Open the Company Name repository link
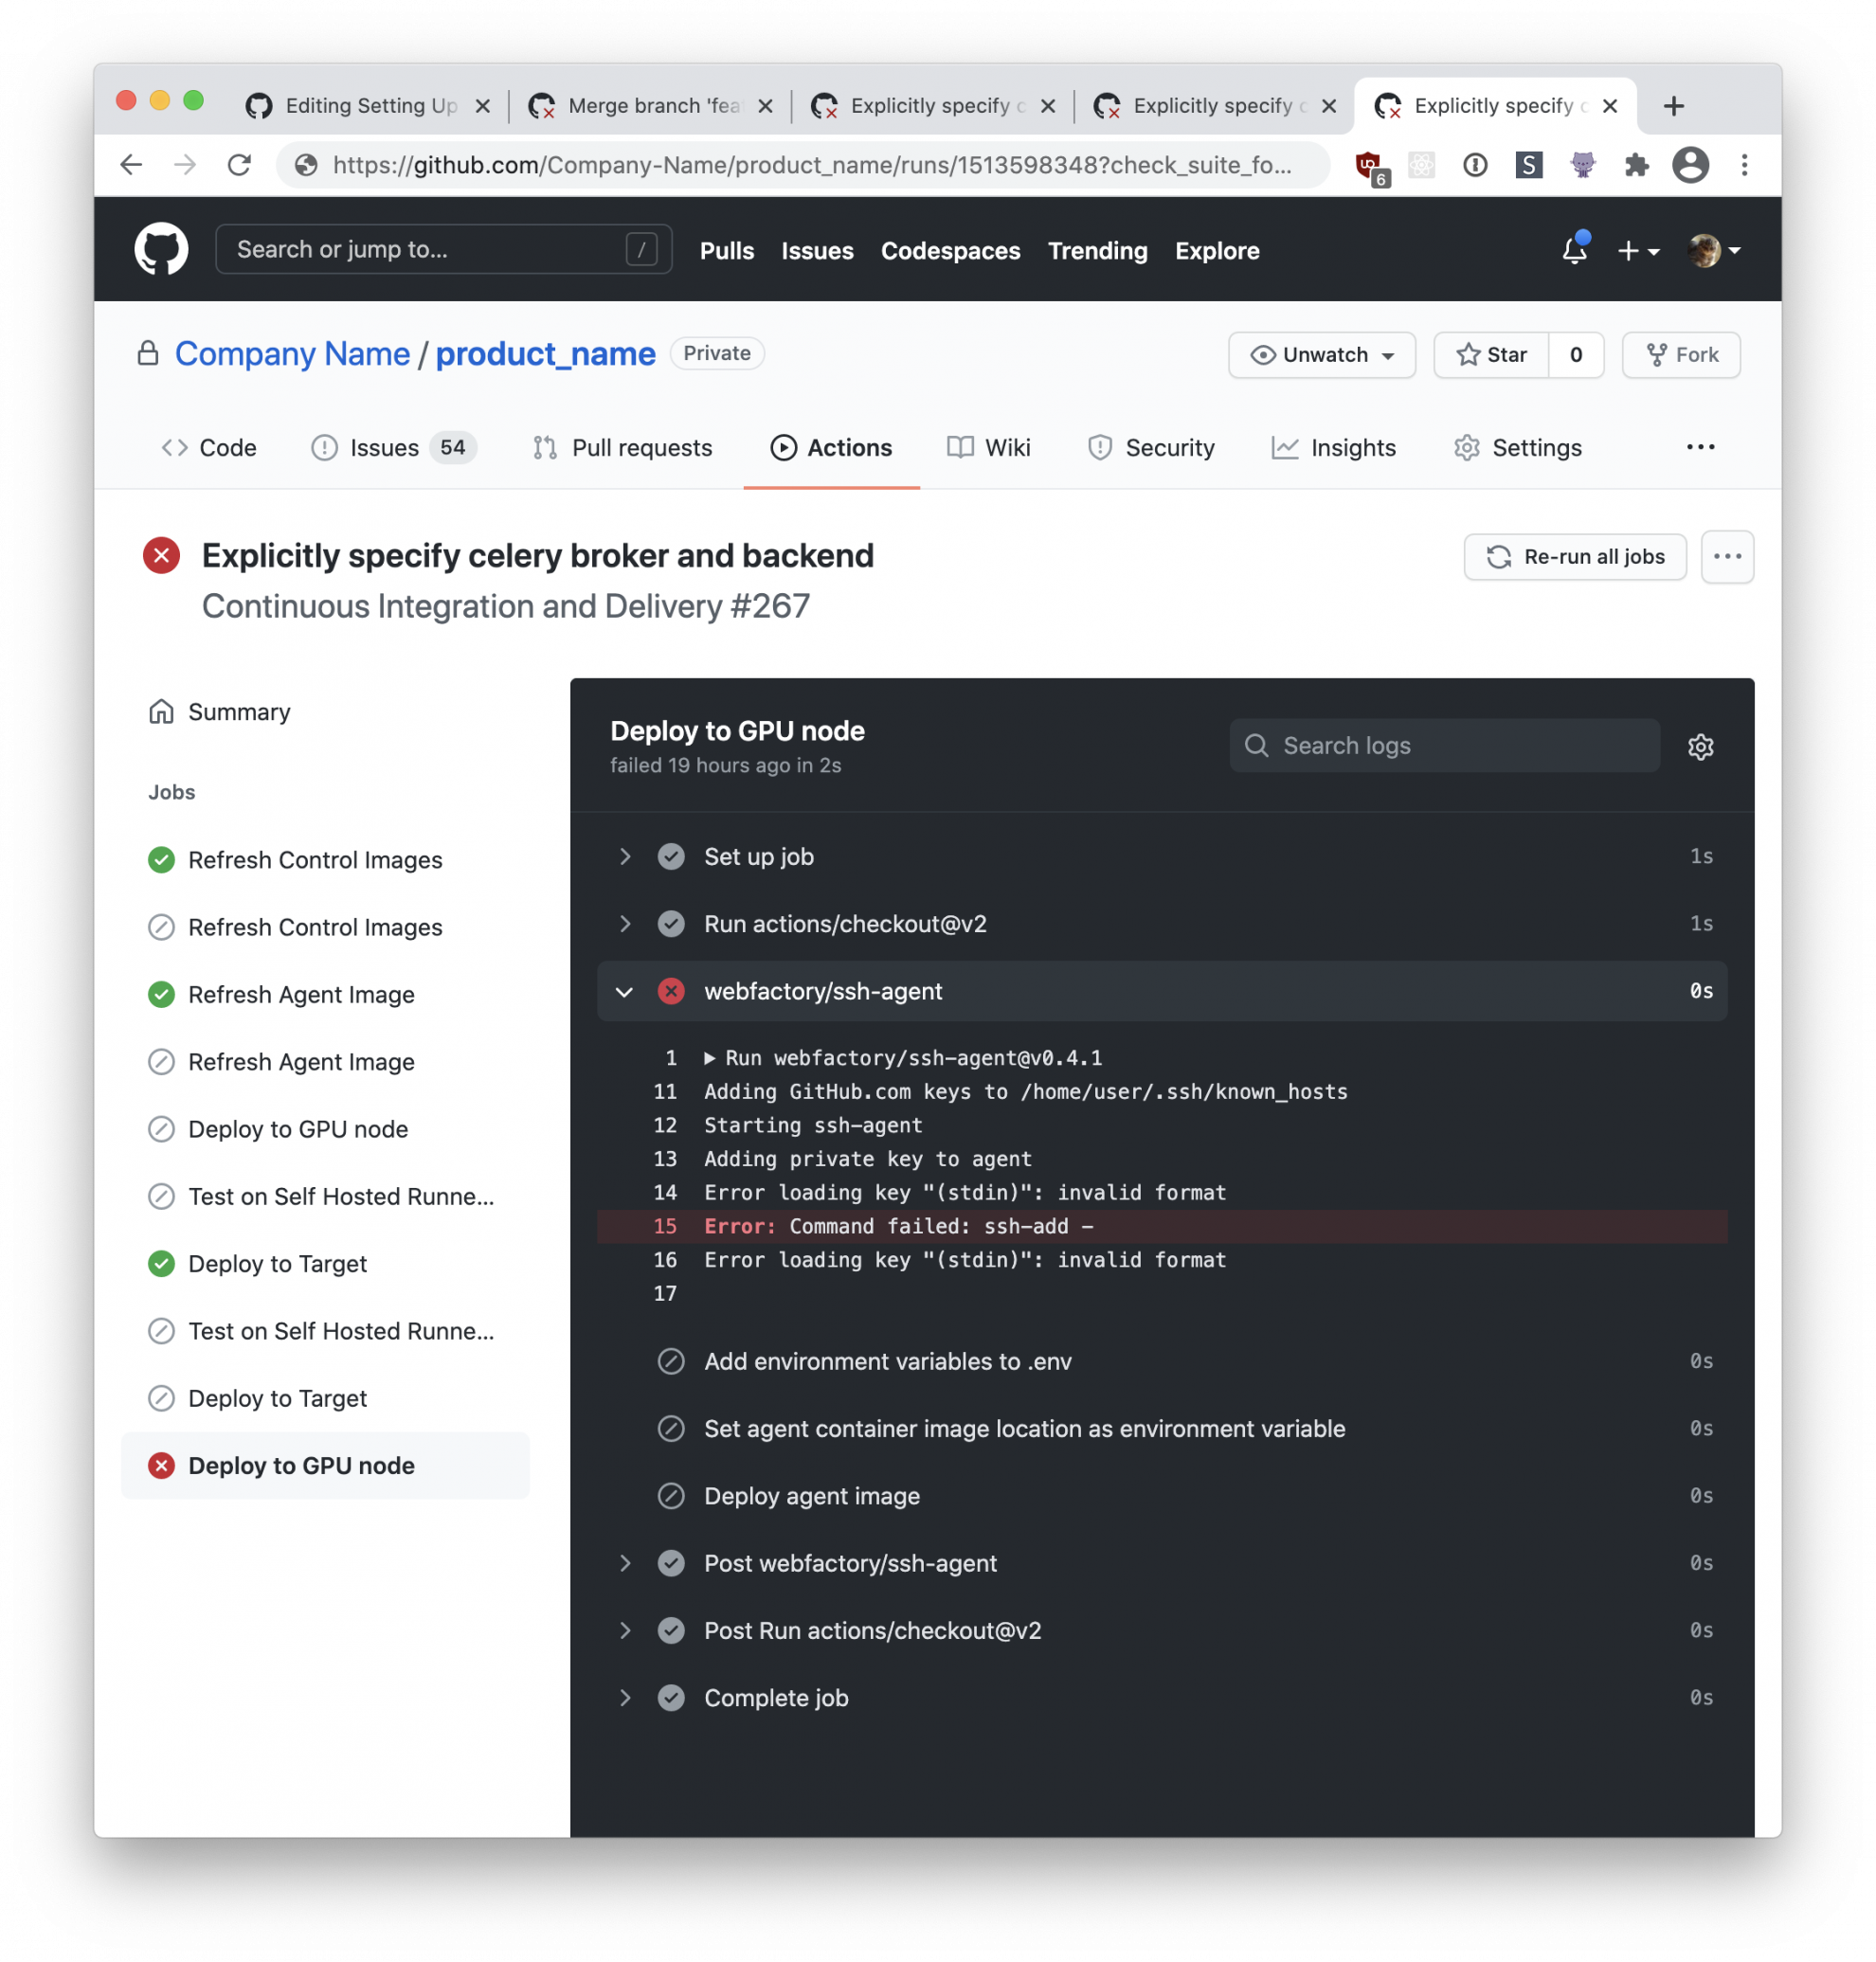1876x1962 pixels. (x=291, y=354)
